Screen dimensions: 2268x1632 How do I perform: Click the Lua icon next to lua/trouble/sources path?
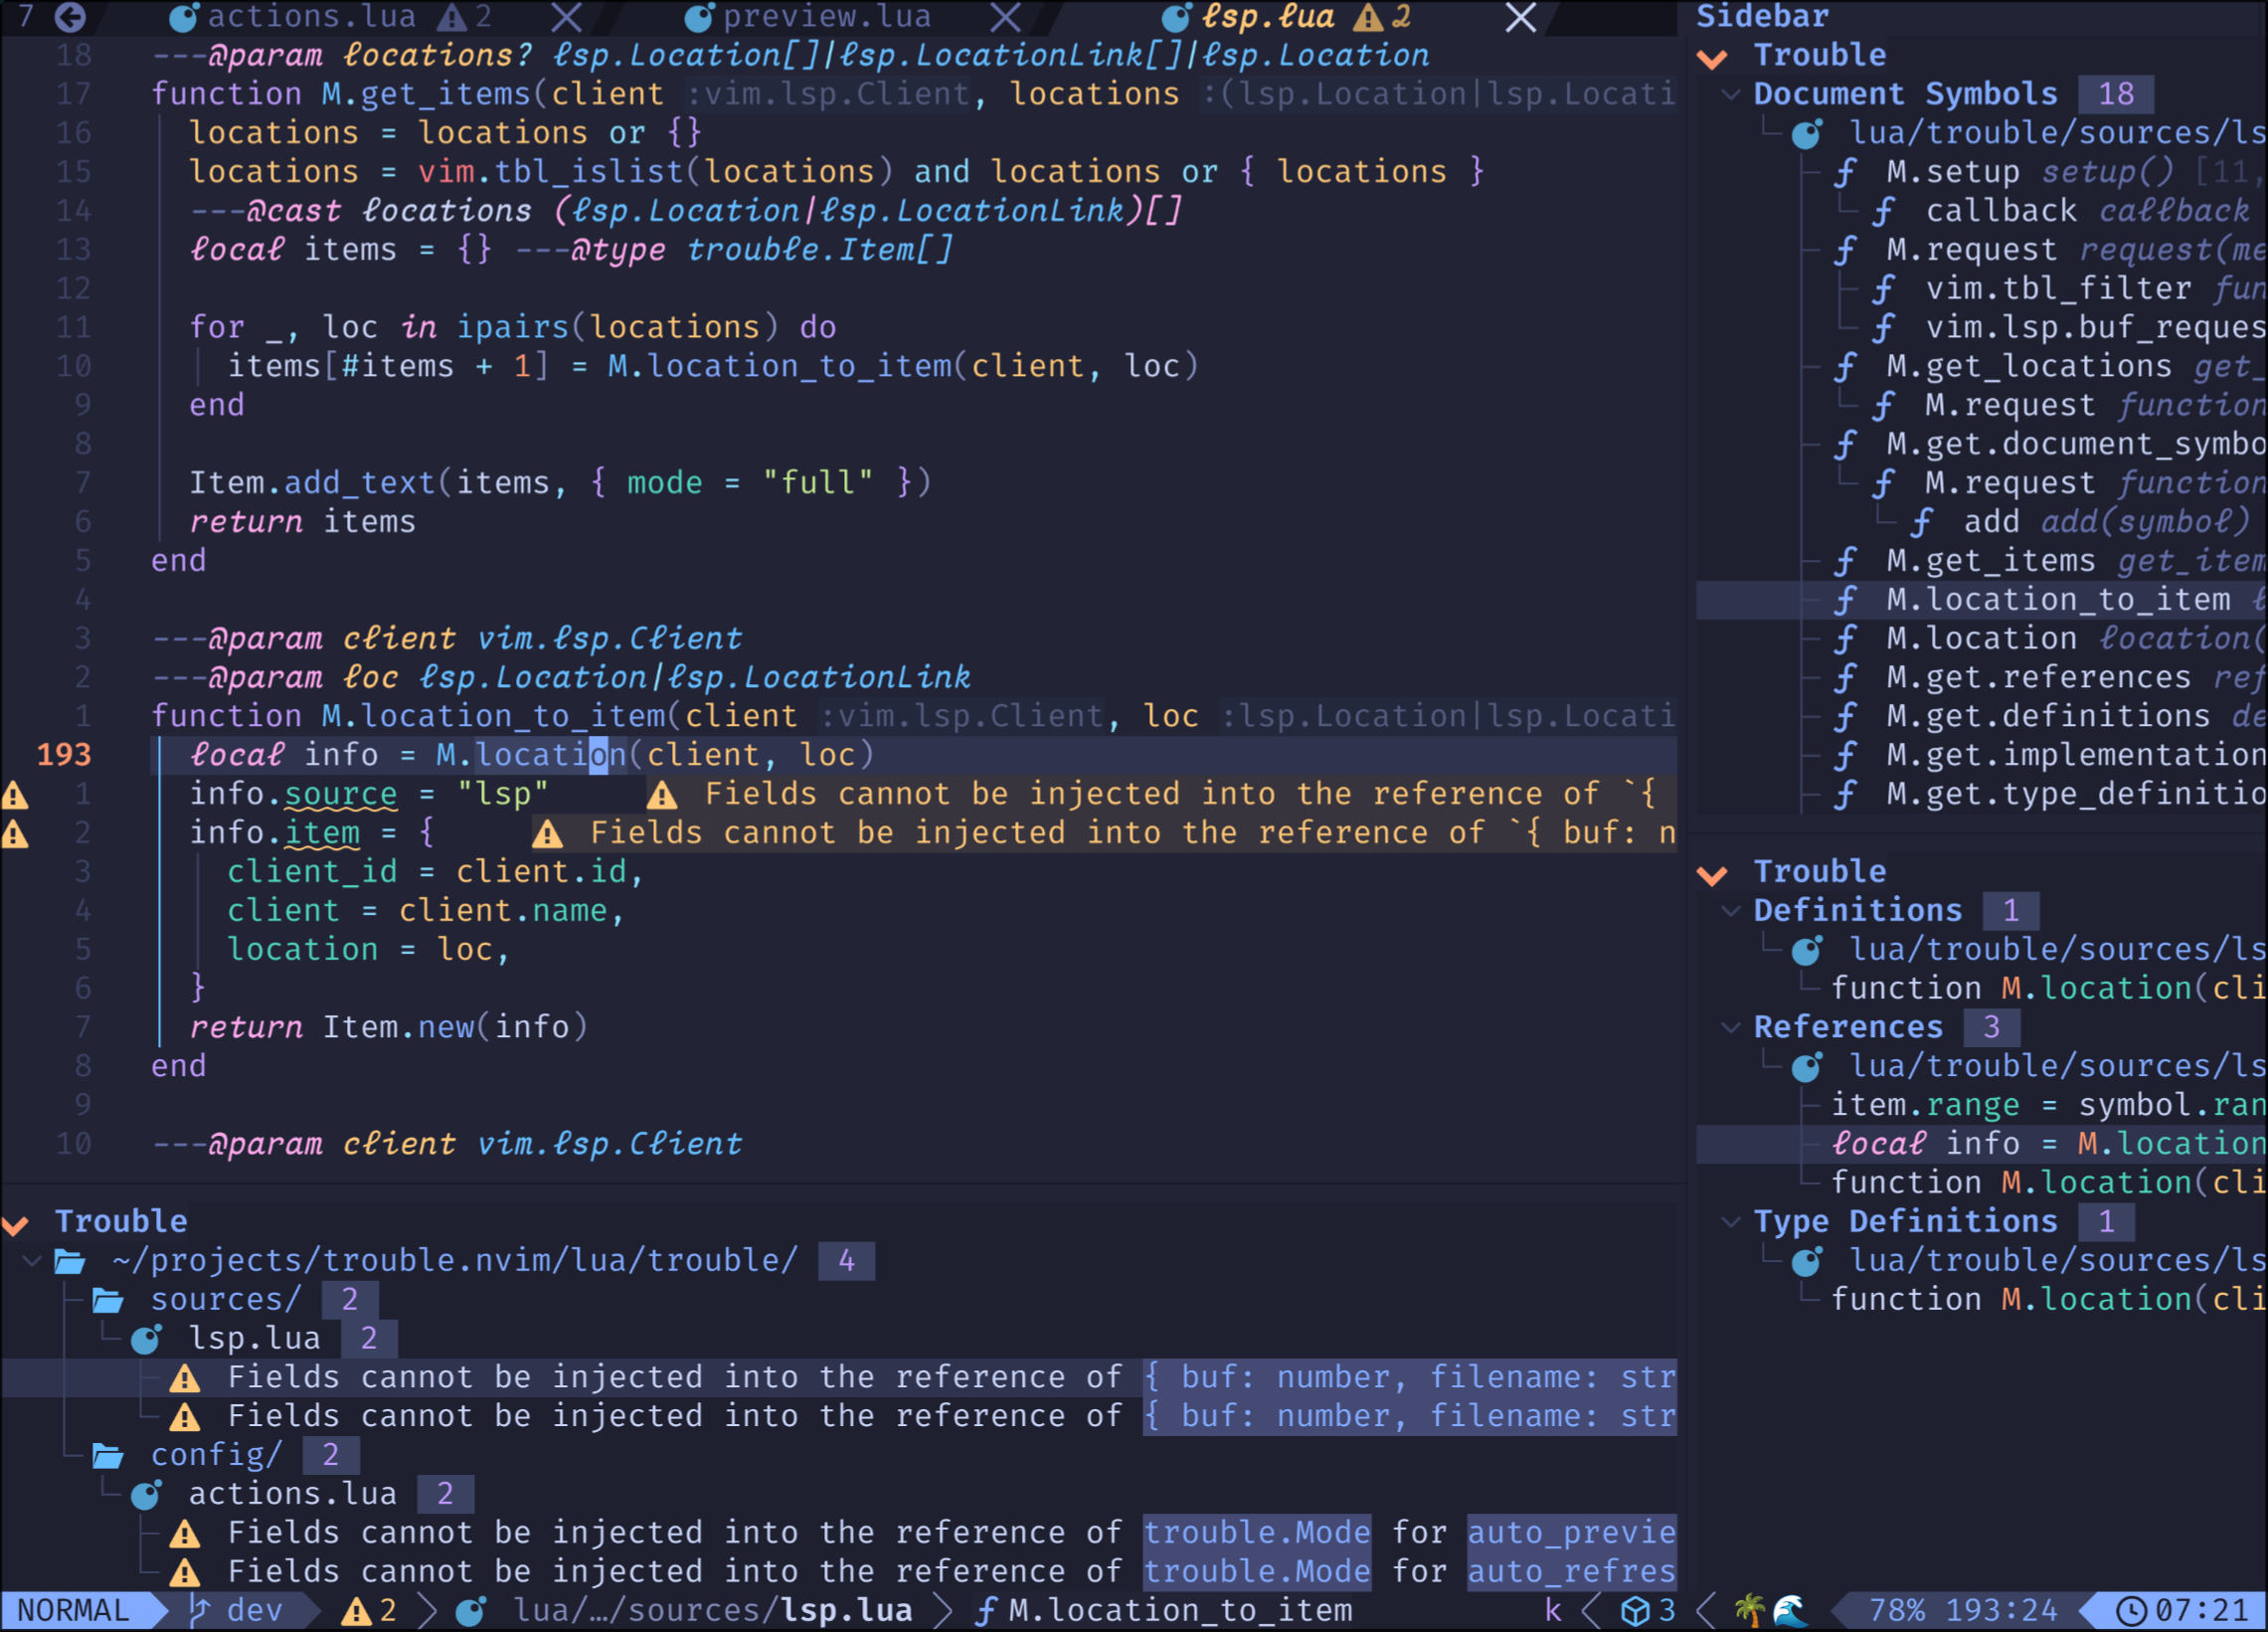click(1806, 133)
